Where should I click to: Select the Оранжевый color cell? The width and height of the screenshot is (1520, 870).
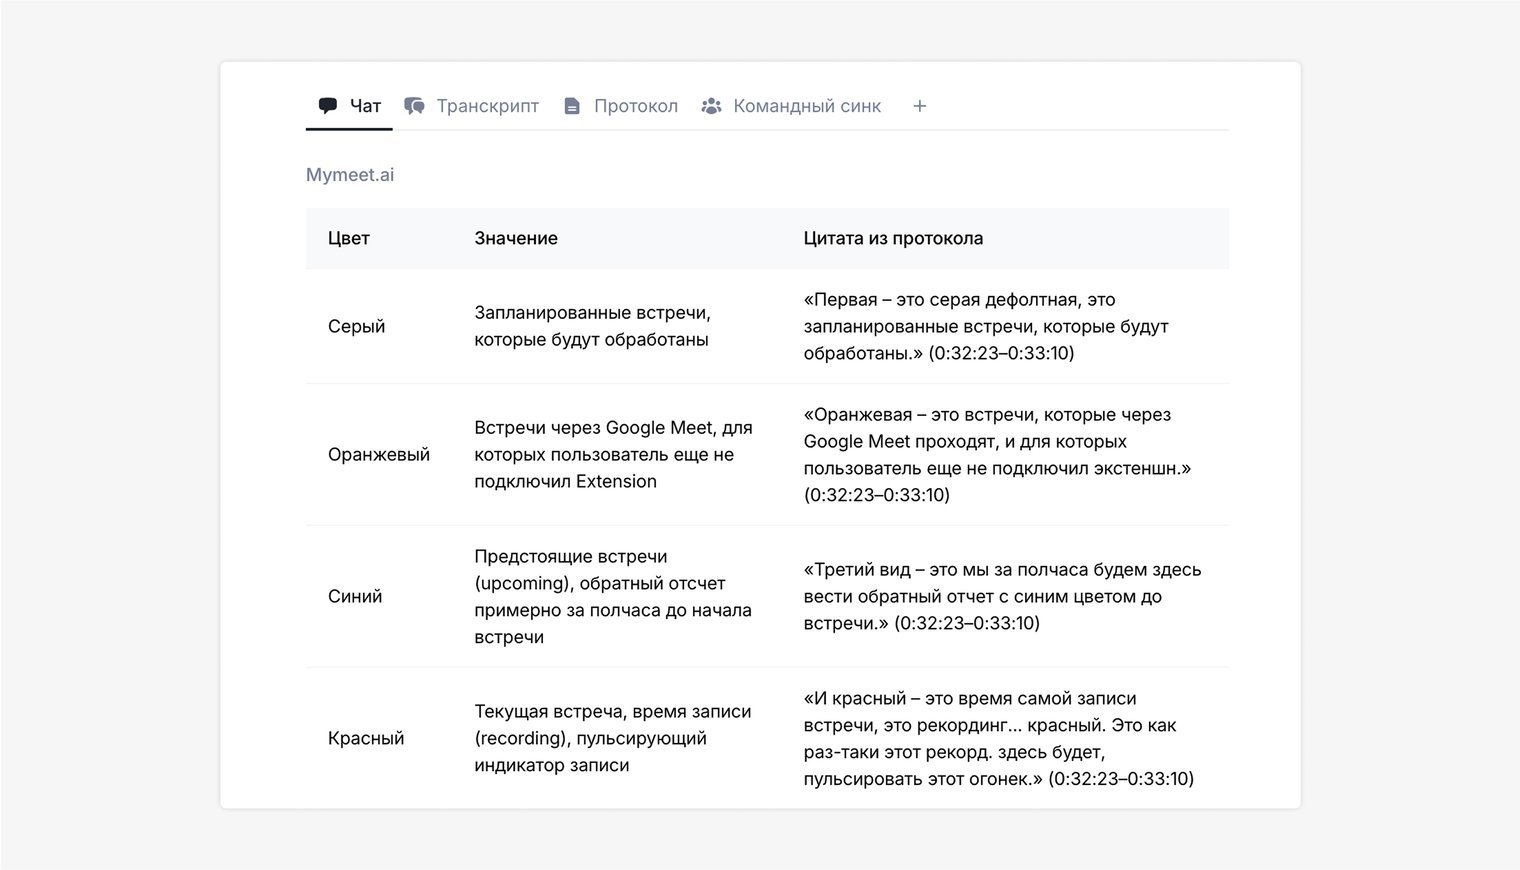[379, 454]
